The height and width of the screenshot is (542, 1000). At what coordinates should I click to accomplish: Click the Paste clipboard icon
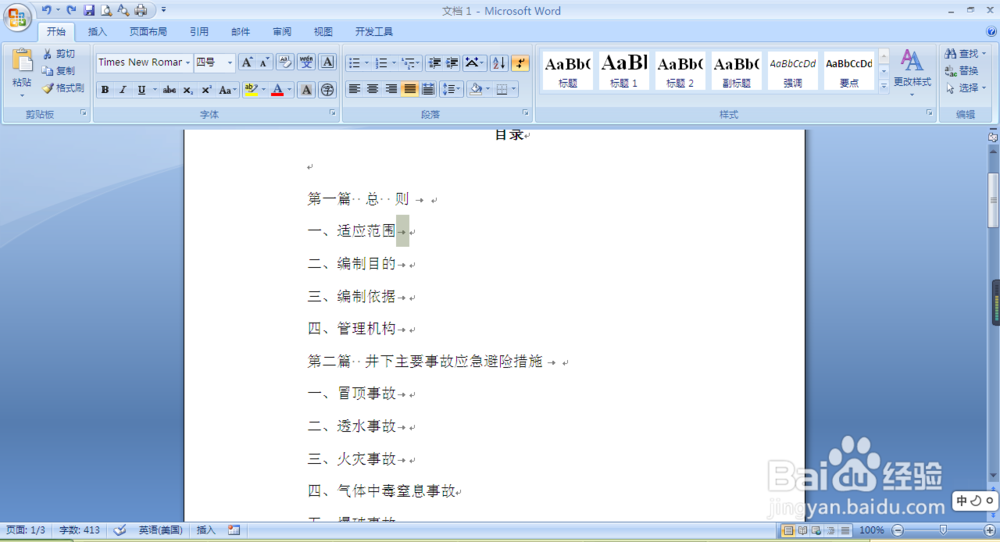(x=22, y=61)
